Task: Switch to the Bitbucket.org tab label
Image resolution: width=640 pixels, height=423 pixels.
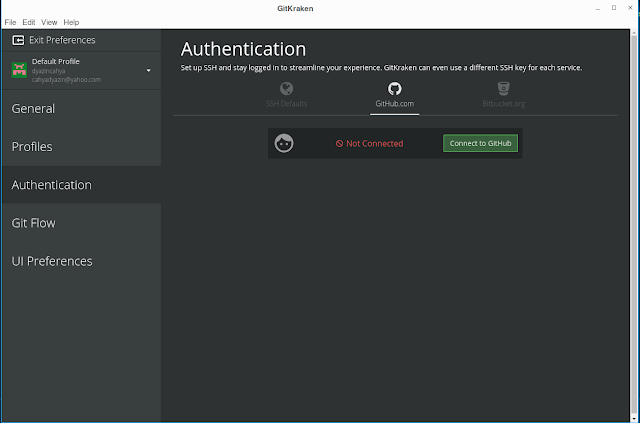Action: [x=503, y=104]
